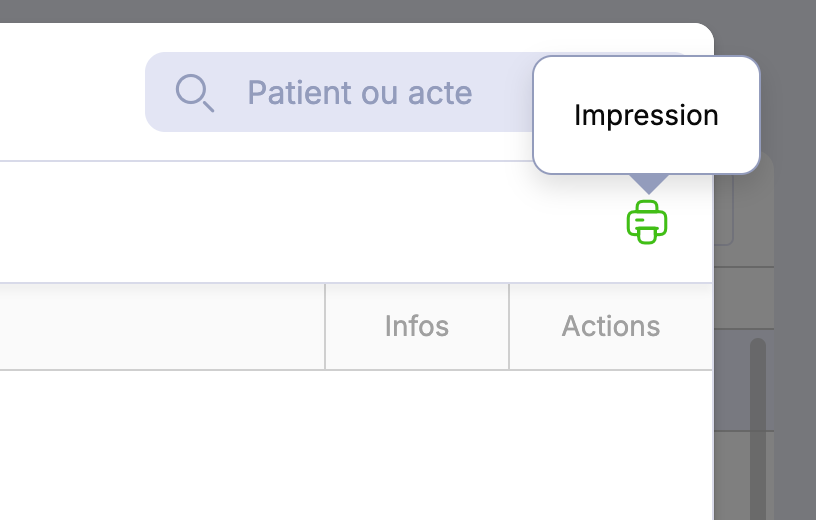Image resolution: width=816 pixels, height=520 pixels.
Task: Click the divider left of the Infos header
Action: [325, 326]
